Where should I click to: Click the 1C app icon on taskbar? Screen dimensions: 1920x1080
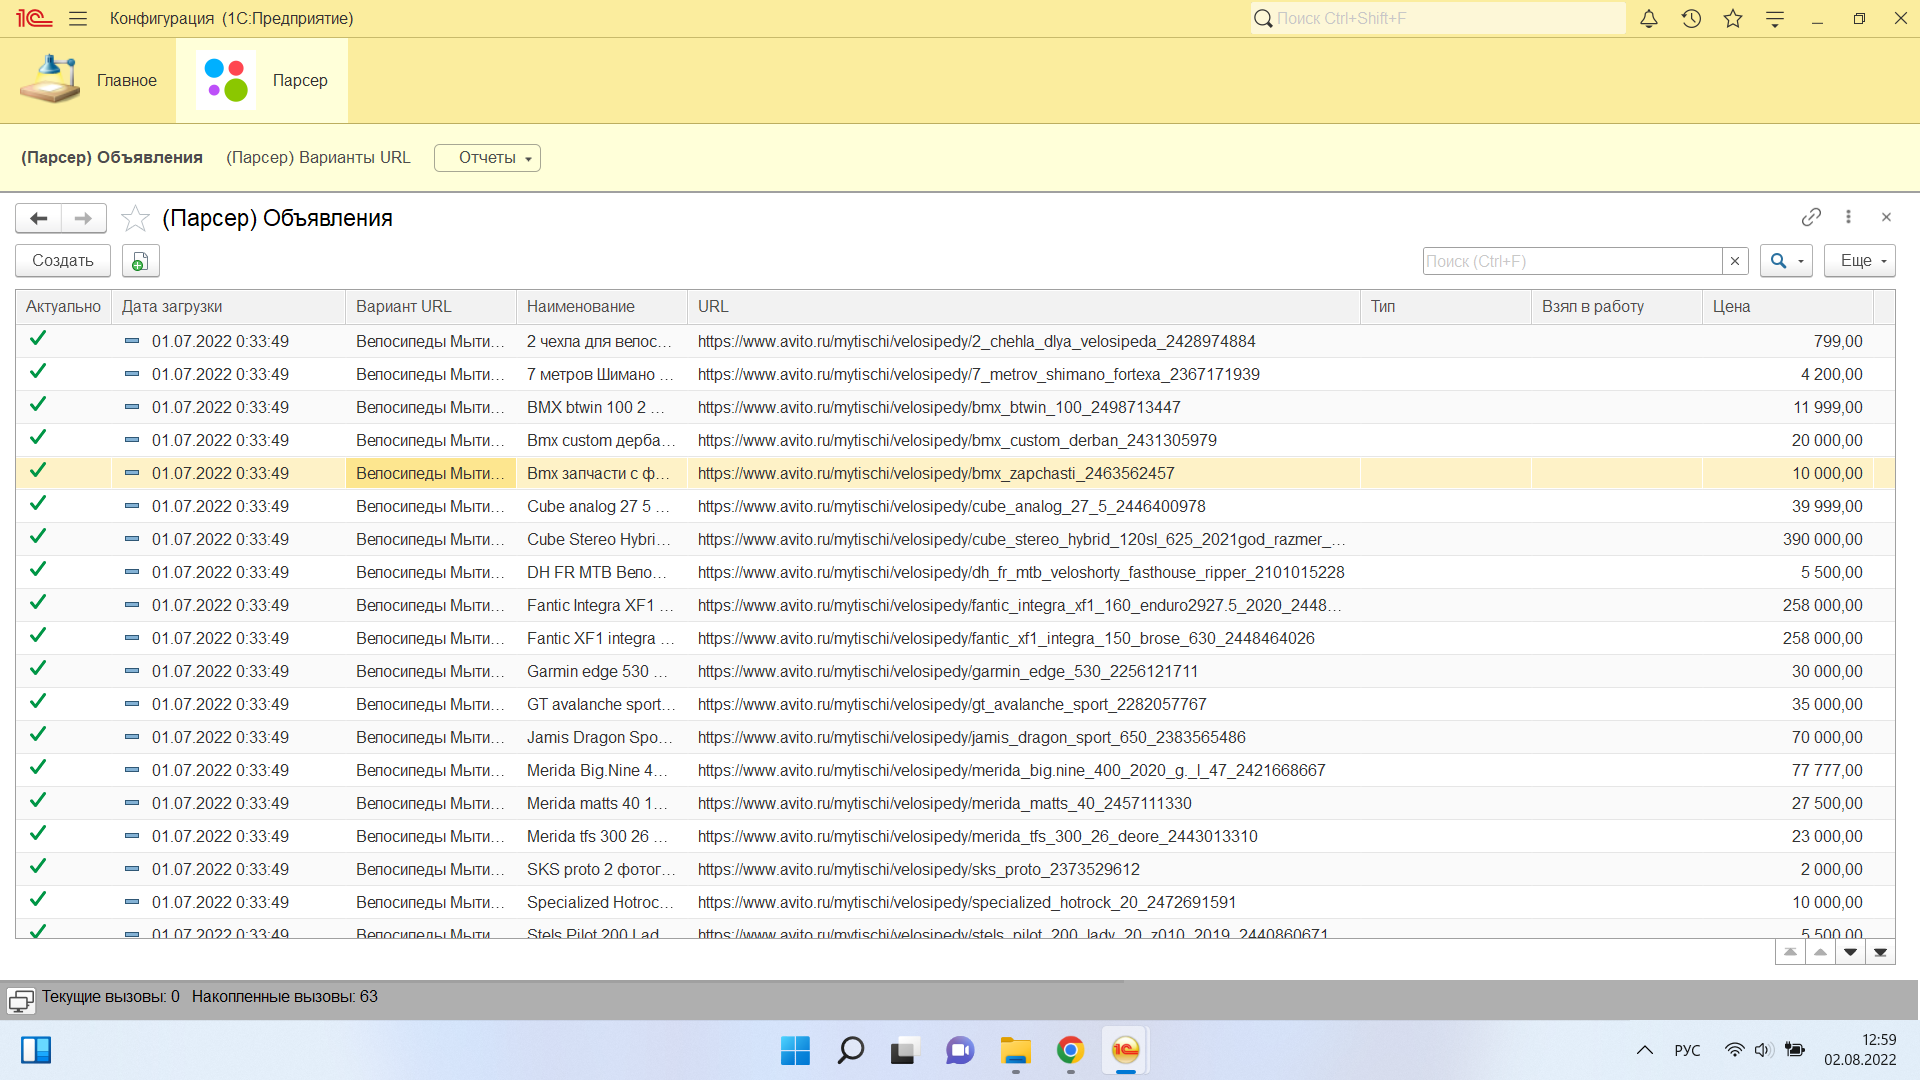1125,1050
